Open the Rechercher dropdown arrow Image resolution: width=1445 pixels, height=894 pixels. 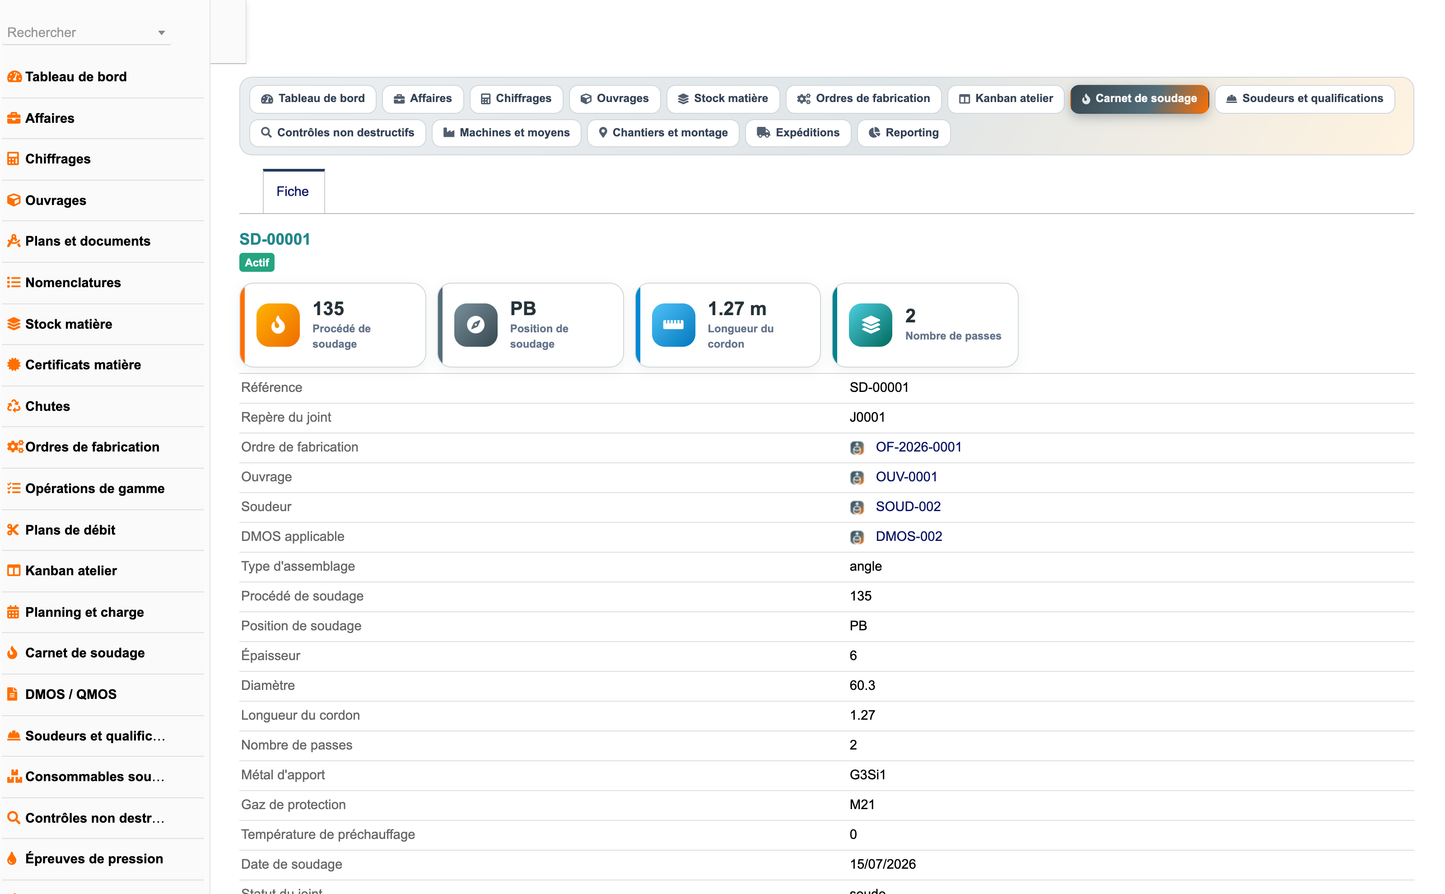pos(161,33)
